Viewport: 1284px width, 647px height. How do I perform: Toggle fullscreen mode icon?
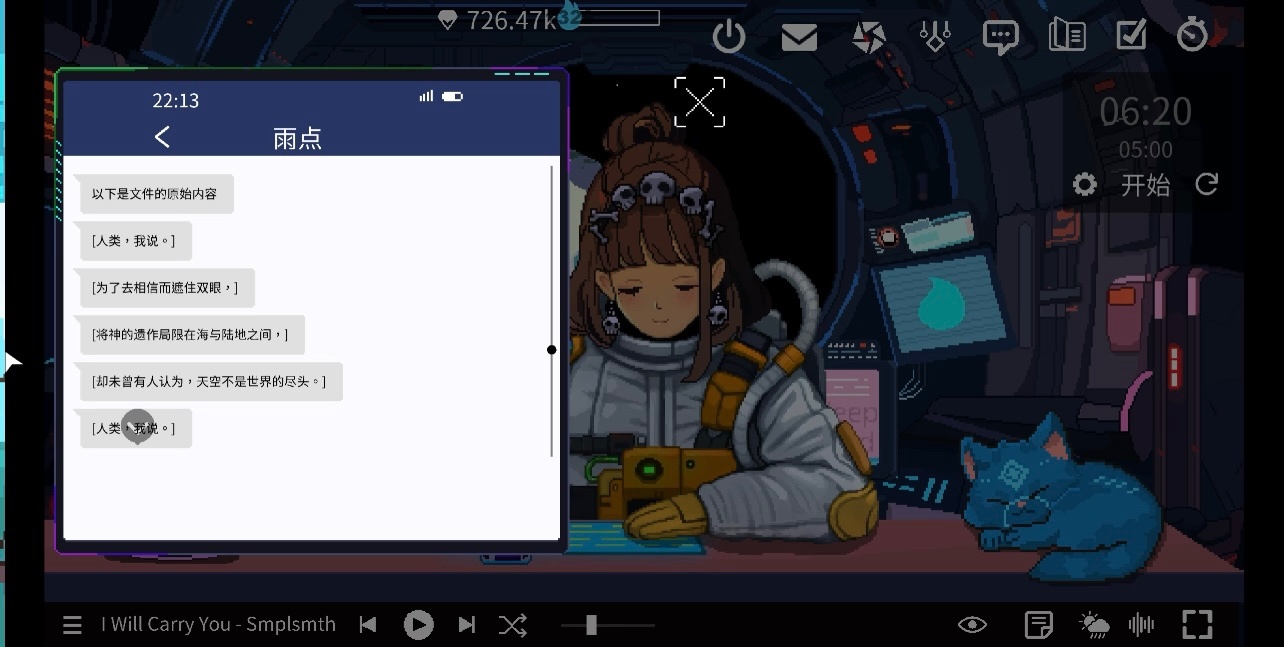click(1197, 624)
